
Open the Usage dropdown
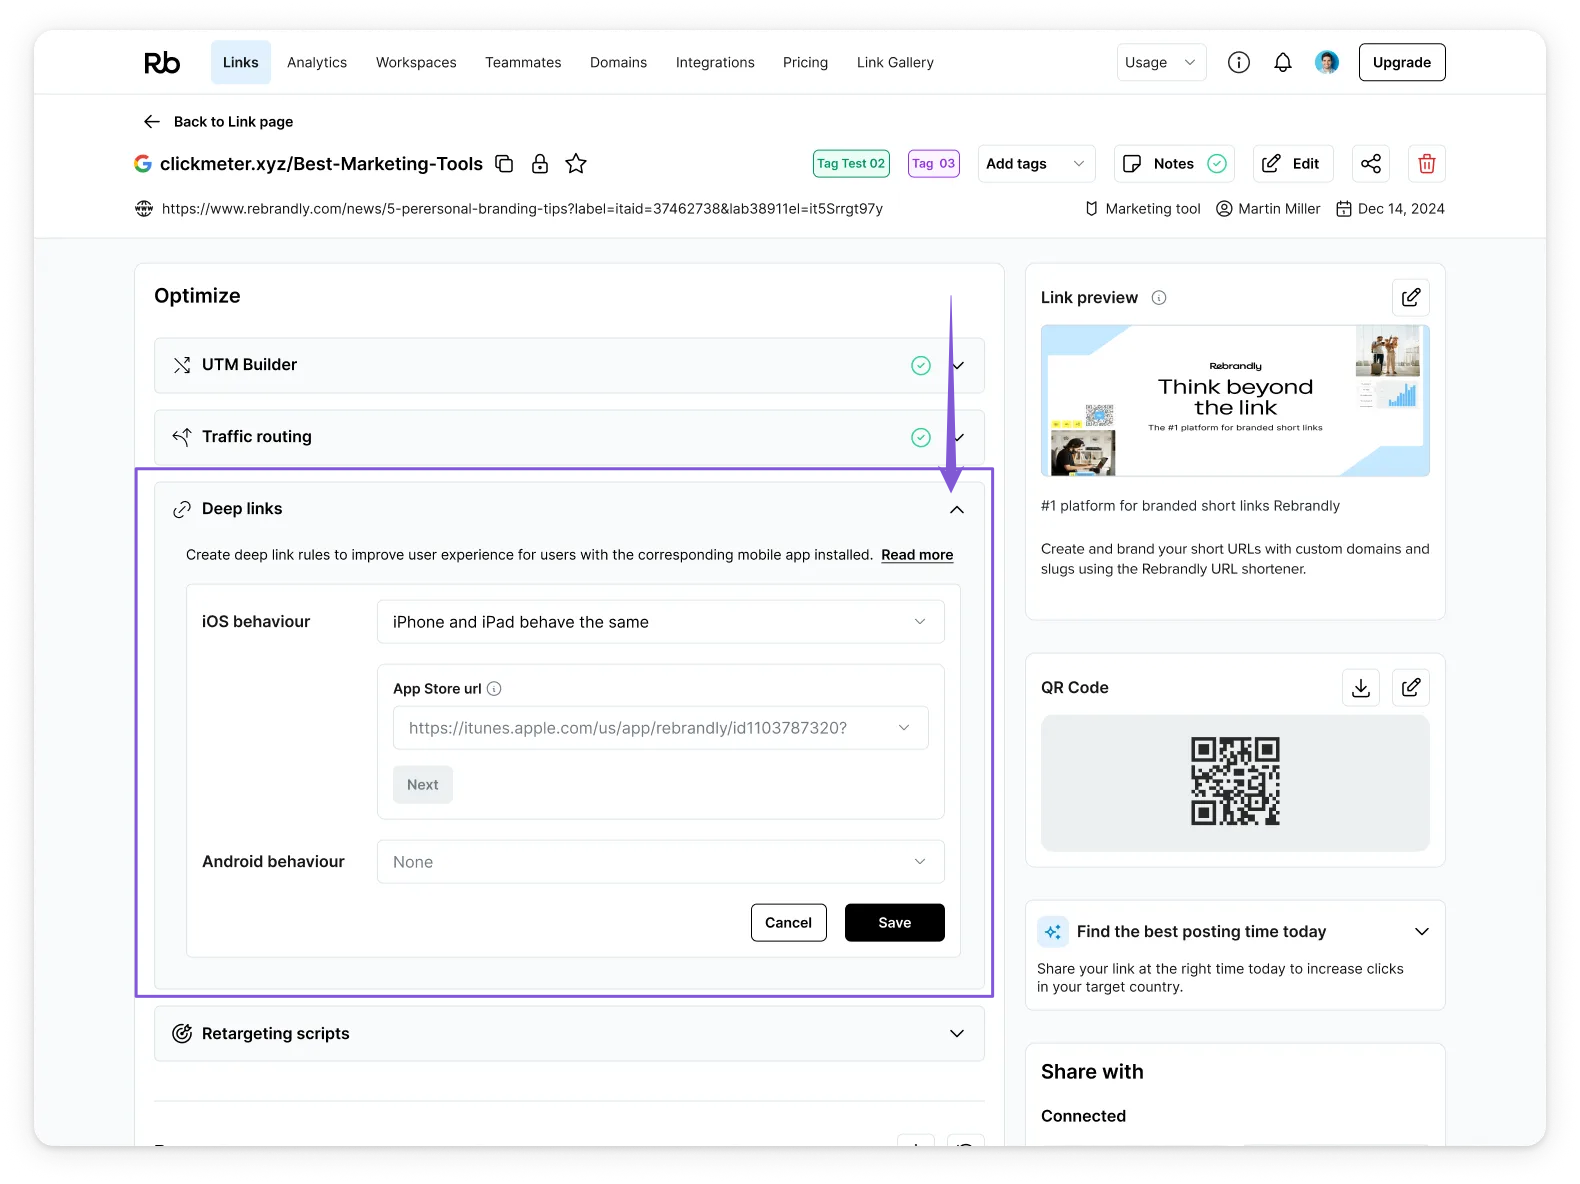coord(1161,62)
